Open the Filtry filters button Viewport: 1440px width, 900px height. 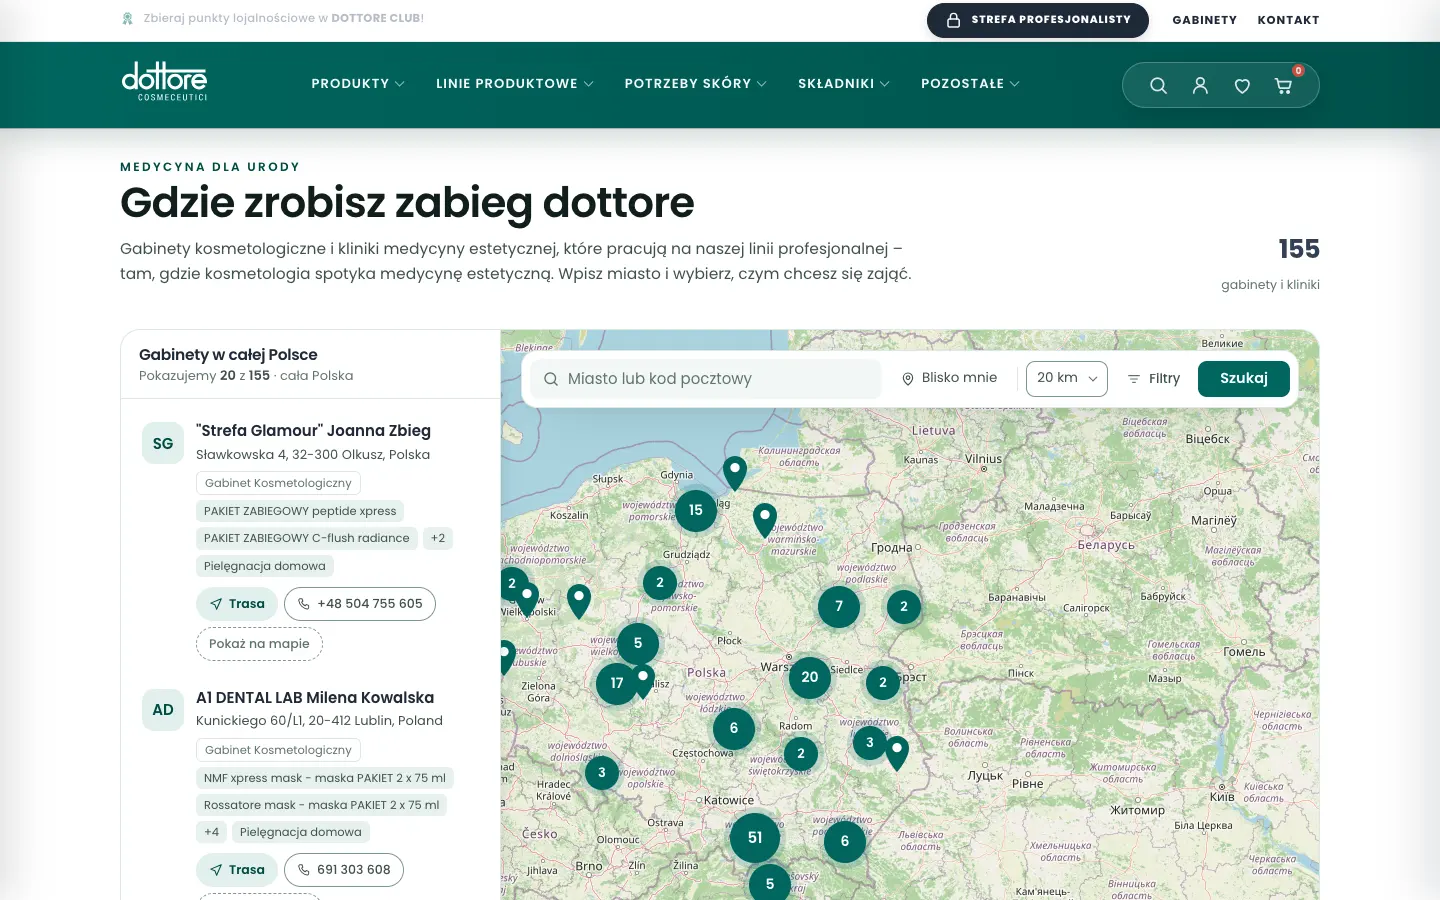click(1154, 378)
